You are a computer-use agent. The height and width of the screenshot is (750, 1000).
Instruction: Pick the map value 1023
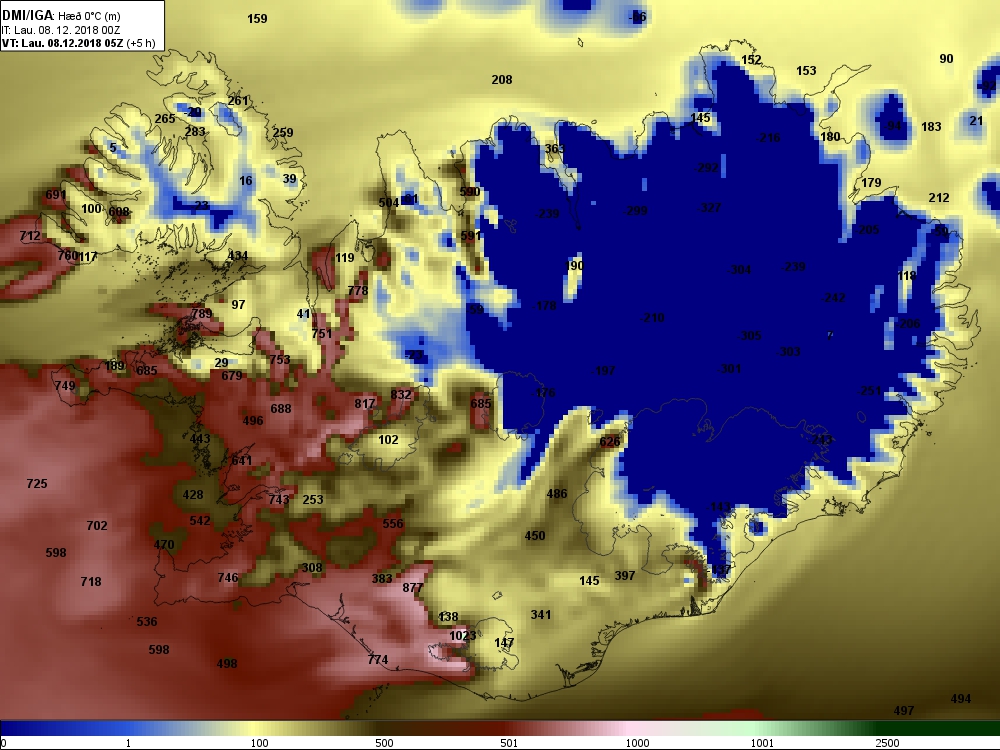click(462, 636)
